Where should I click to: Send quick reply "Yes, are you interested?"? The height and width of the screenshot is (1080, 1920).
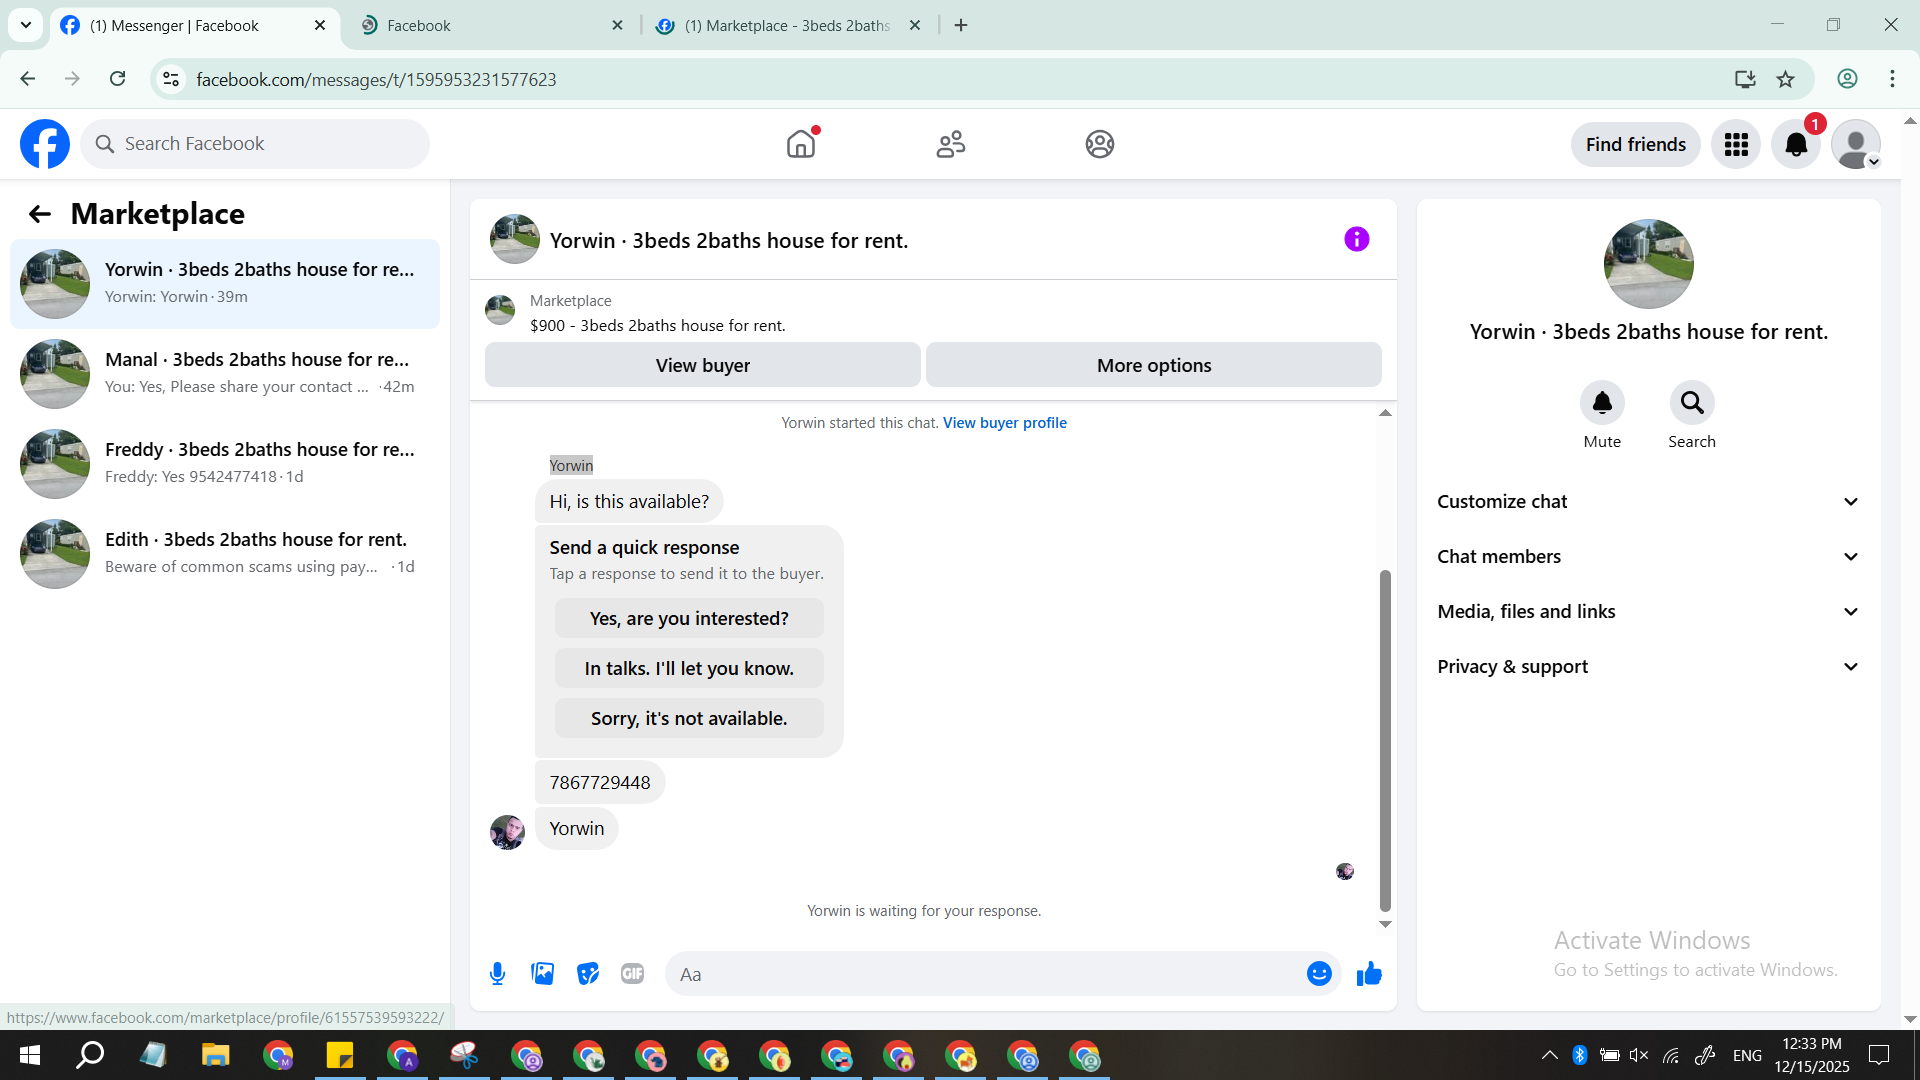click(689, 619)
